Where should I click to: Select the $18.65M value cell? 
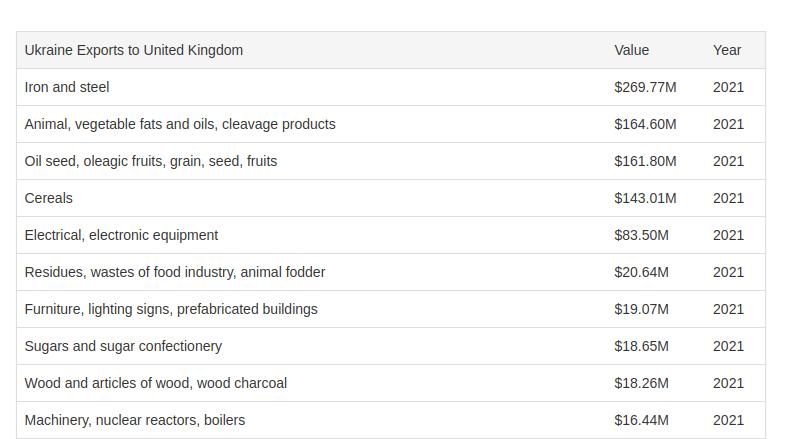pos(641,346)
